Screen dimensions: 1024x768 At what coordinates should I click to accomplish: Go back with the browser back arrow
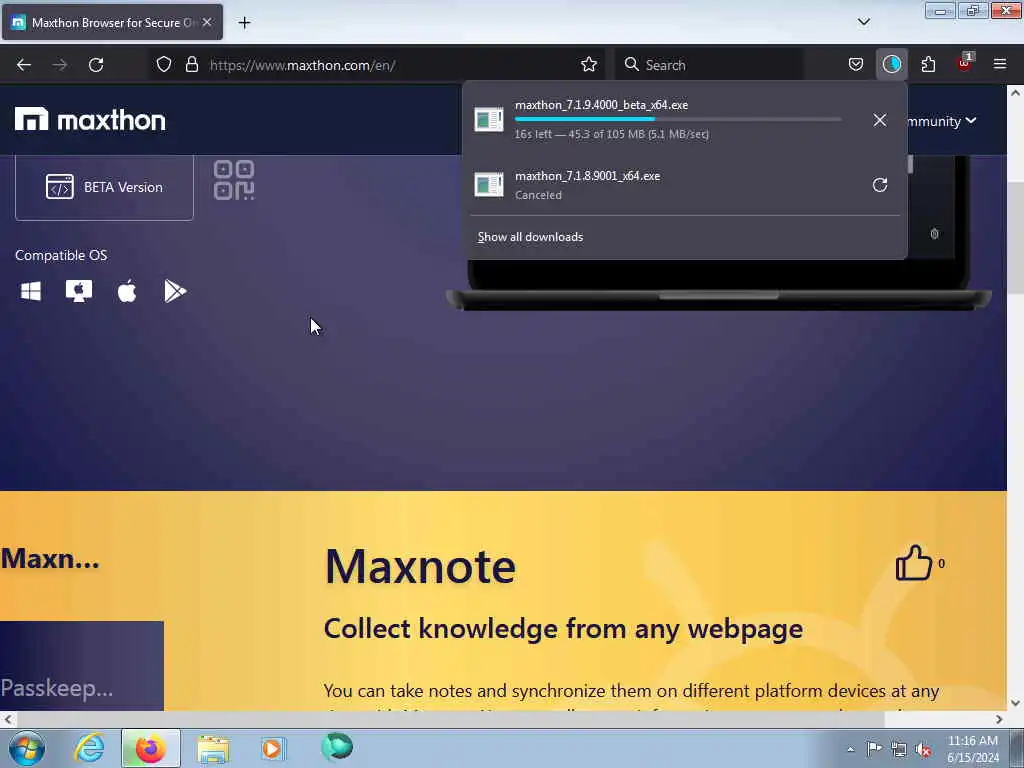coord(24,65)
